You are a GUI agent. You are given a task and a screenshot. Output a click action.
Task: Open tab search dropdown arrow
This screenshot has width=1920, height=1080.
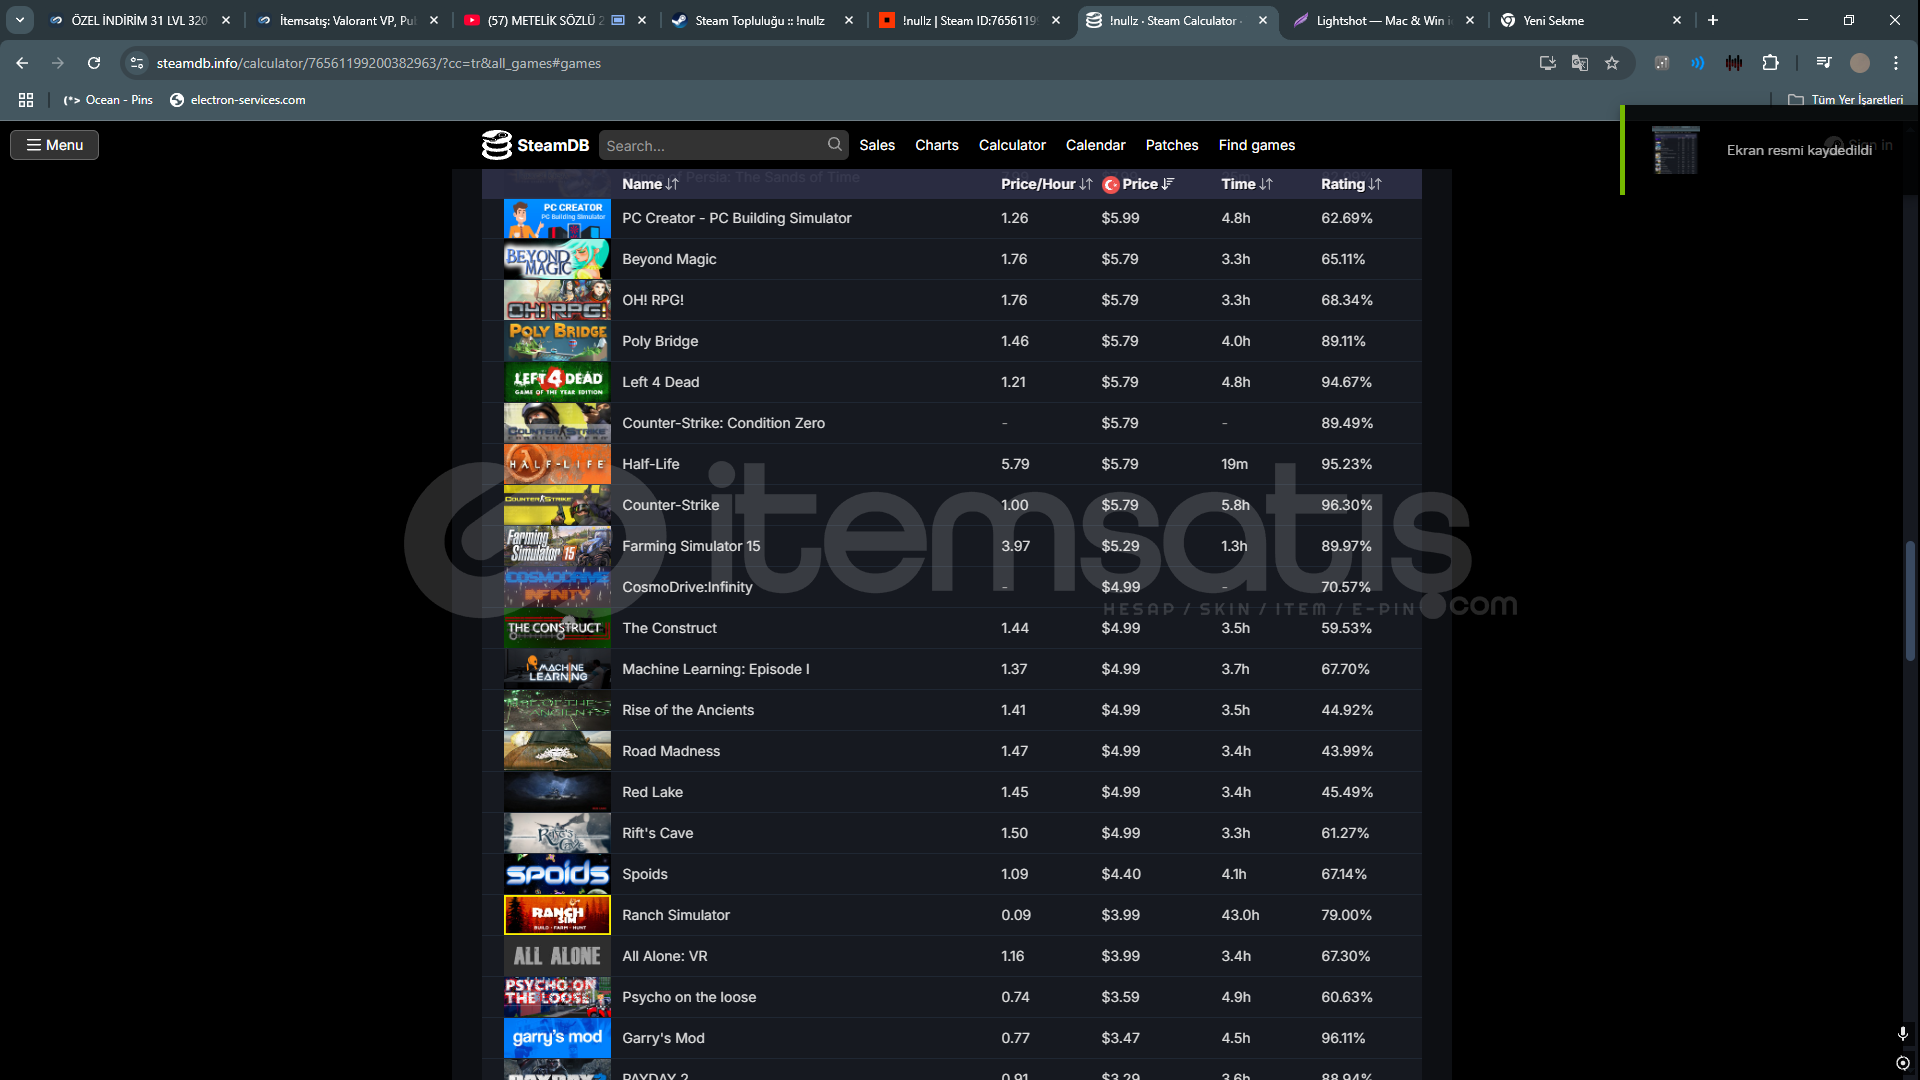coord(19,20)
